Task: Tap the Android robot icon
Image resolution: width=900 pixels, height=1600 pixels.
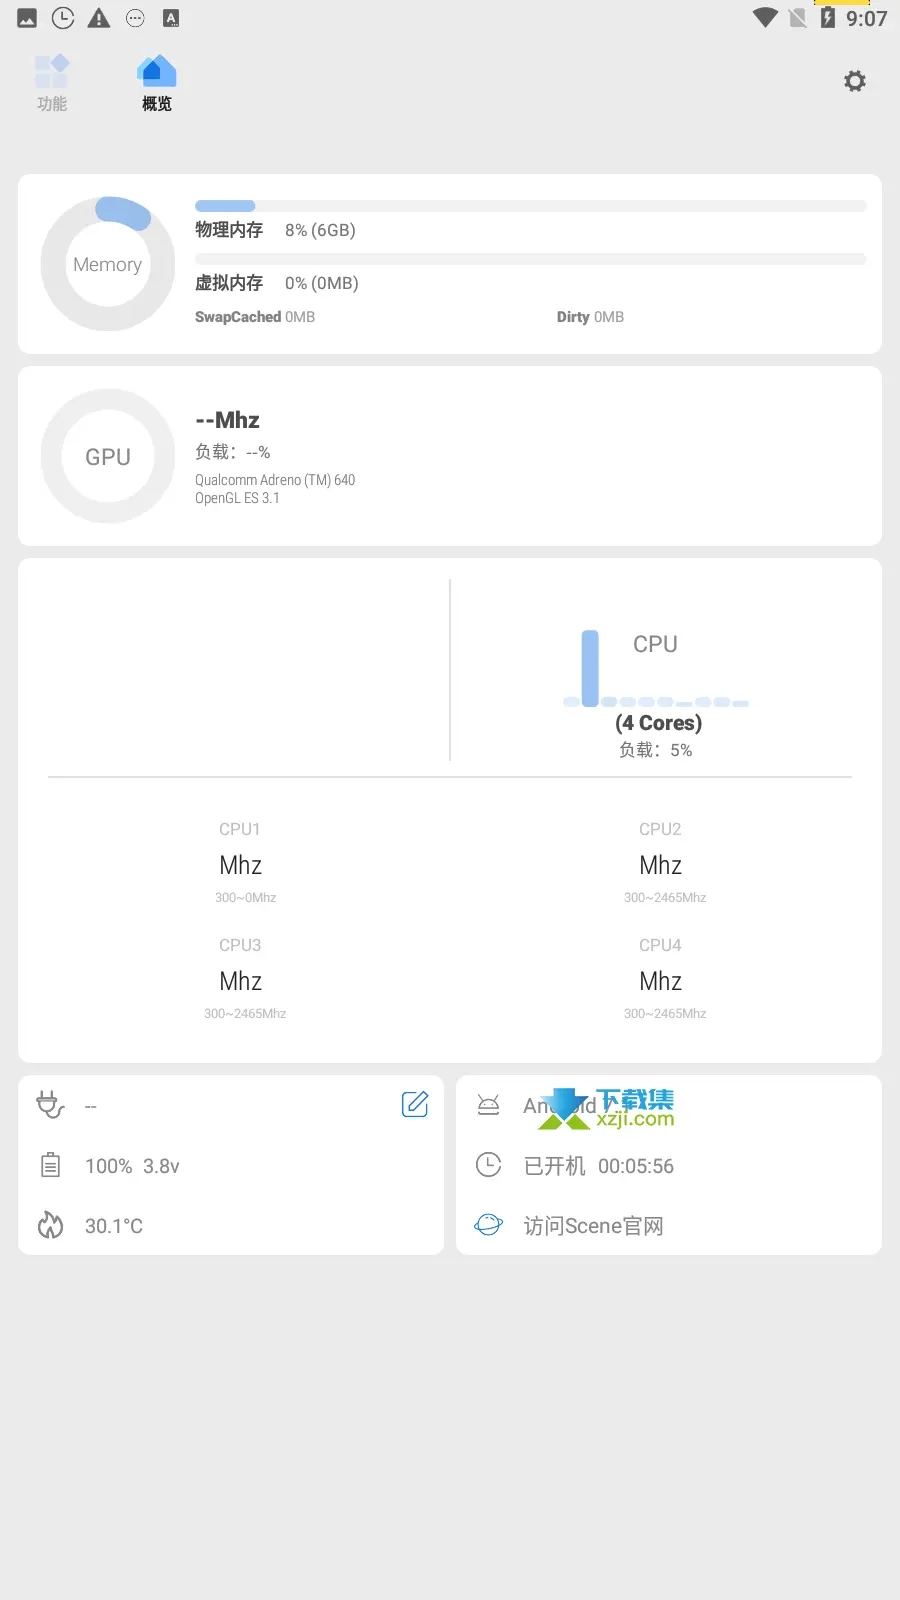Action: pyautogui.click(x=488, y=1105)
